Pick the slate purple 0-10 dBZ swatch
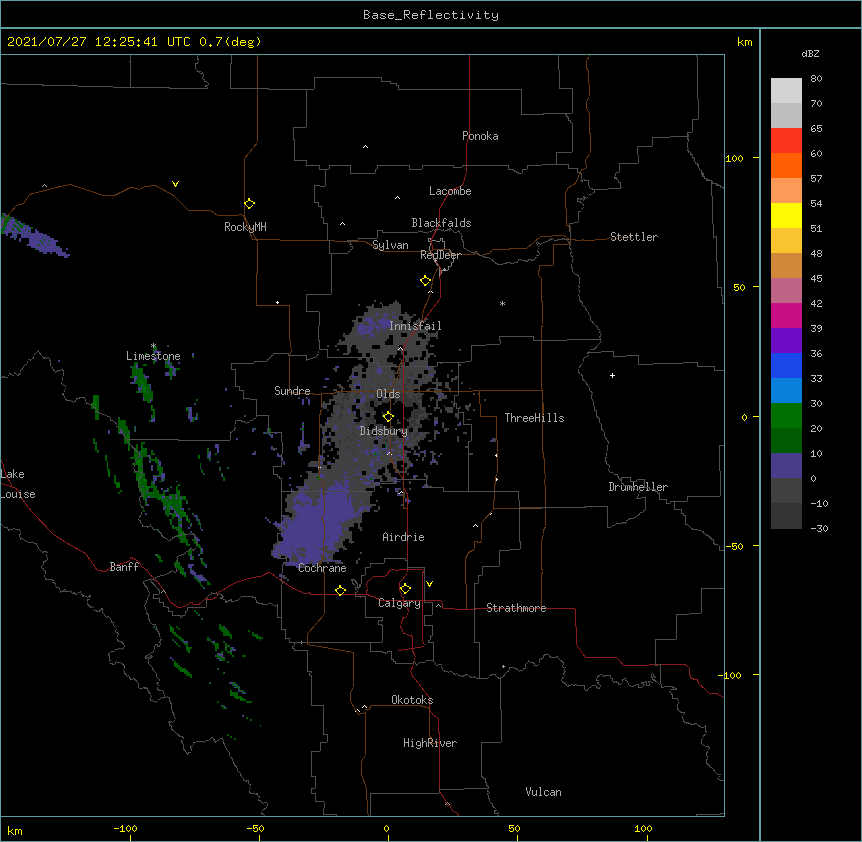The height and width of the screenshot is (842, 862). 786,466
